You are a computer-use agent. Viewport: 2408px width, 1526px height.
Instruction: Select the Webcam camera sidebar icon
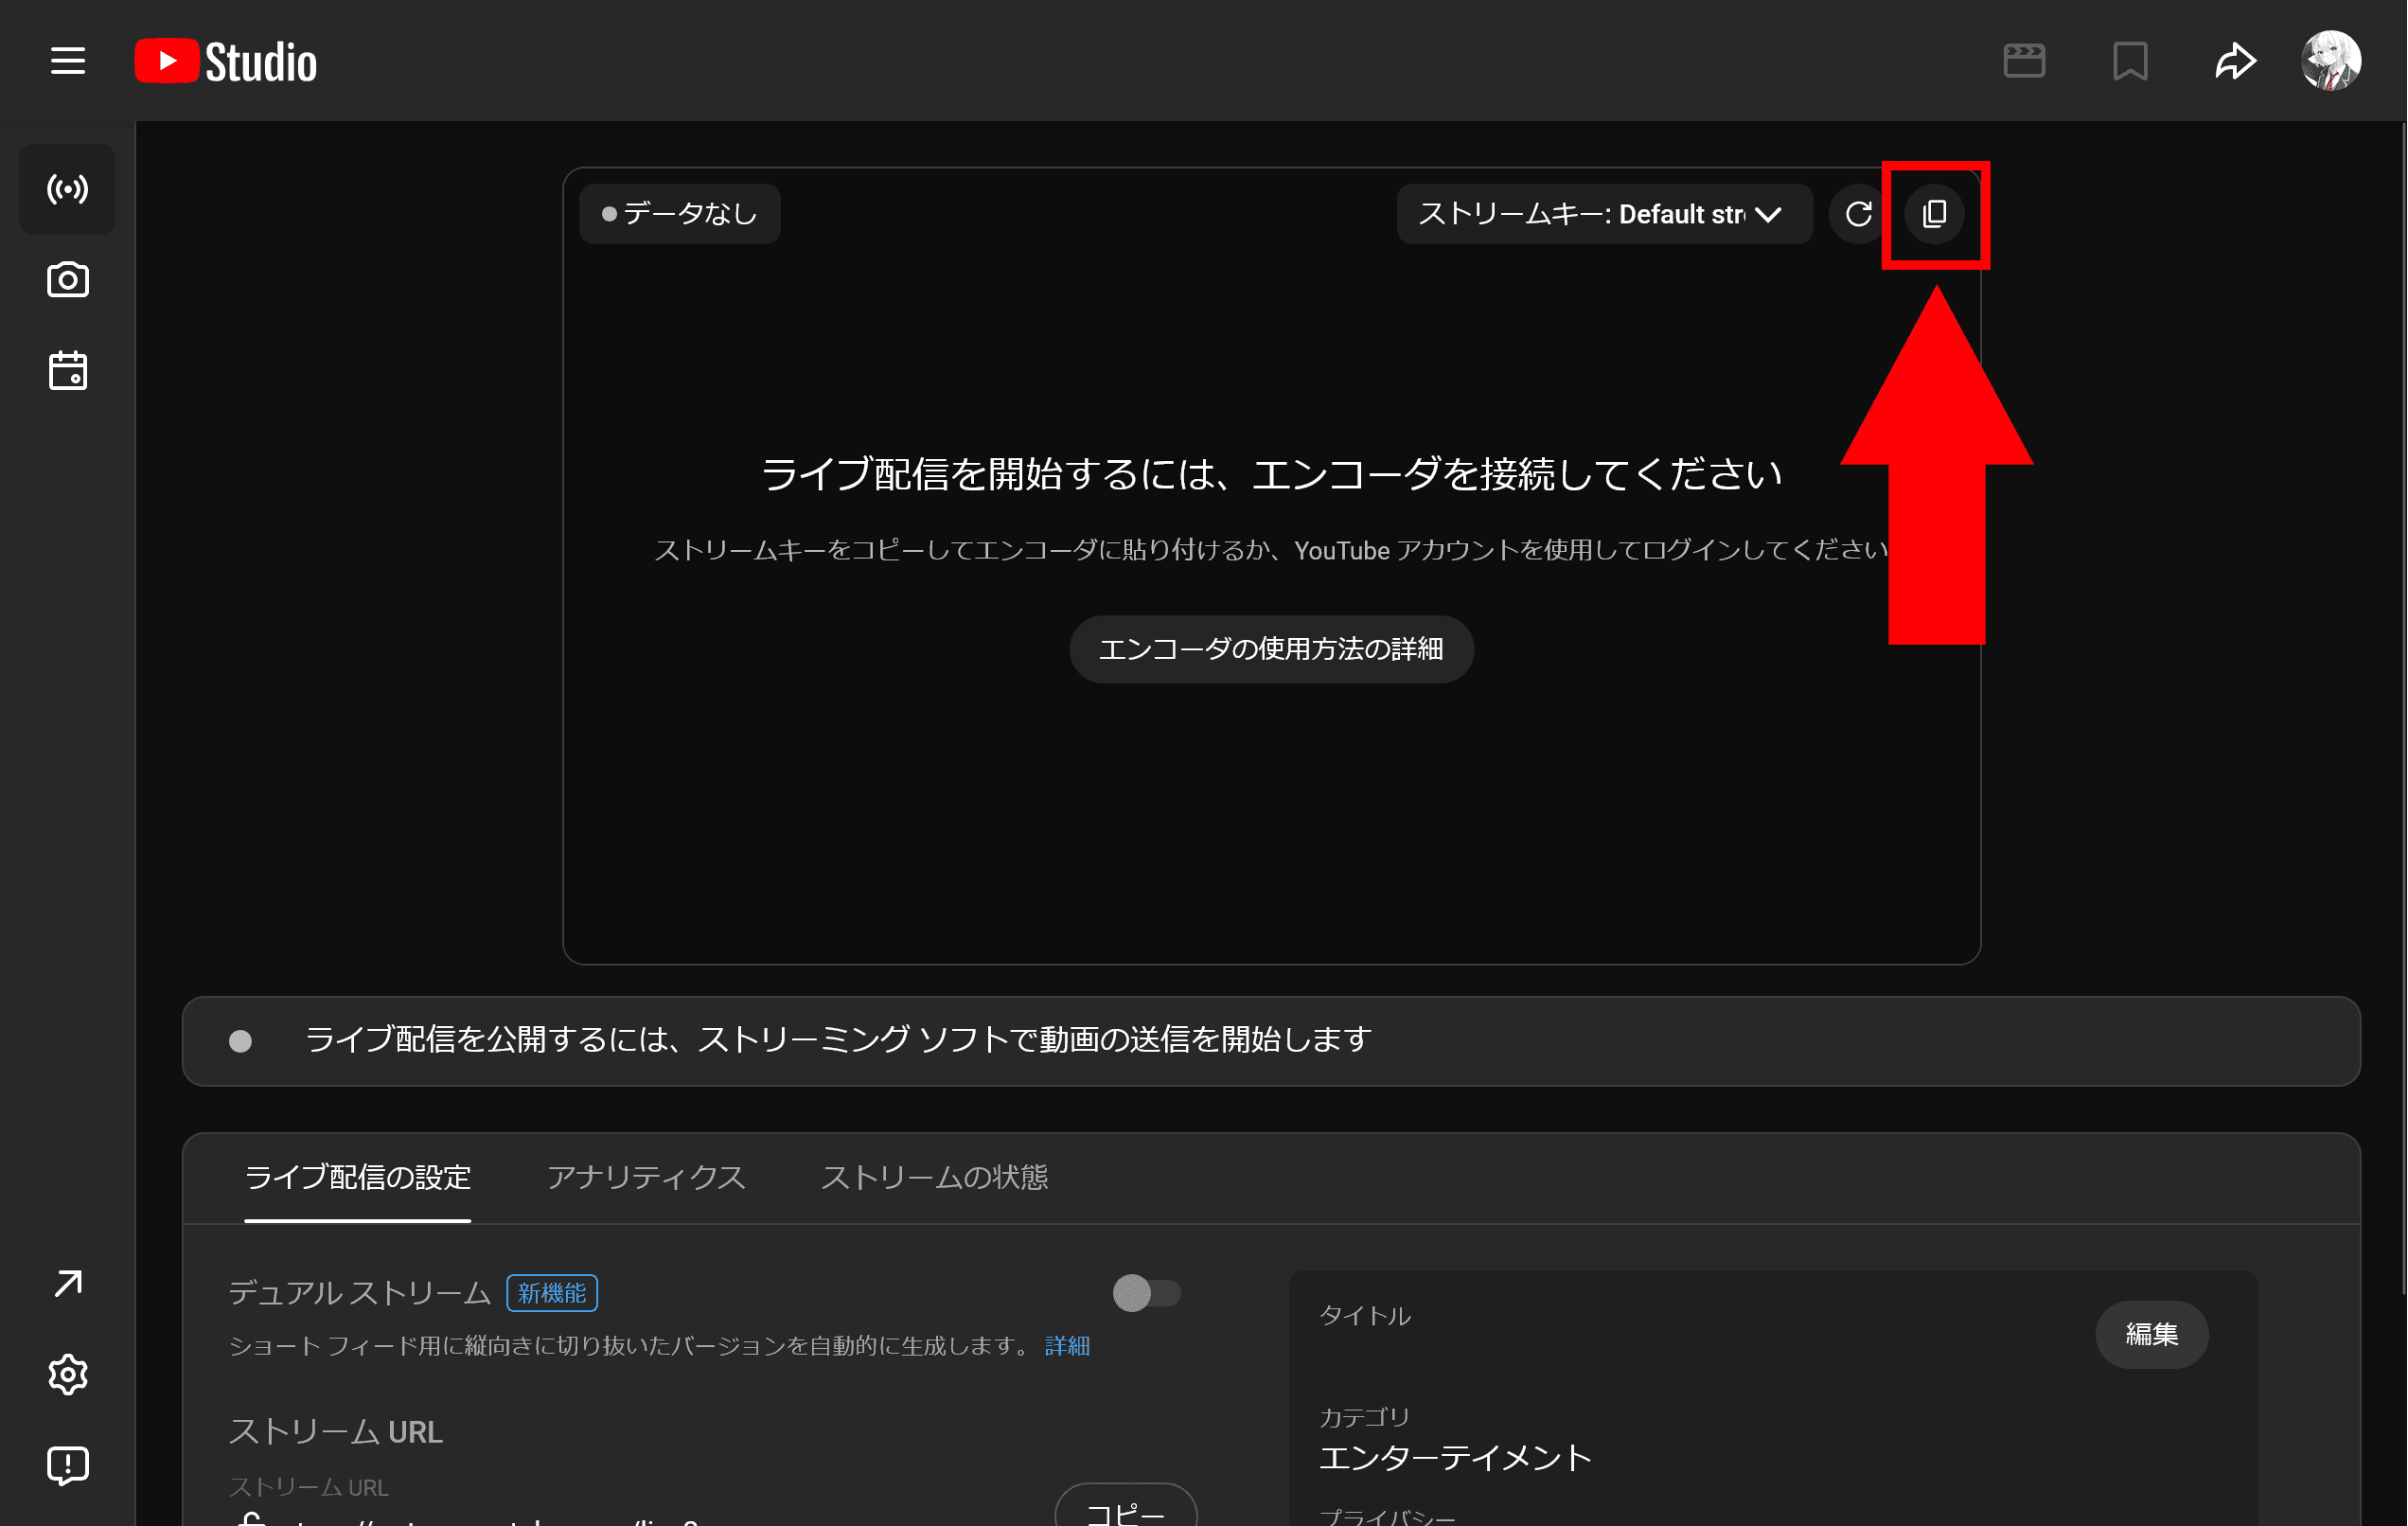point(68,280)
